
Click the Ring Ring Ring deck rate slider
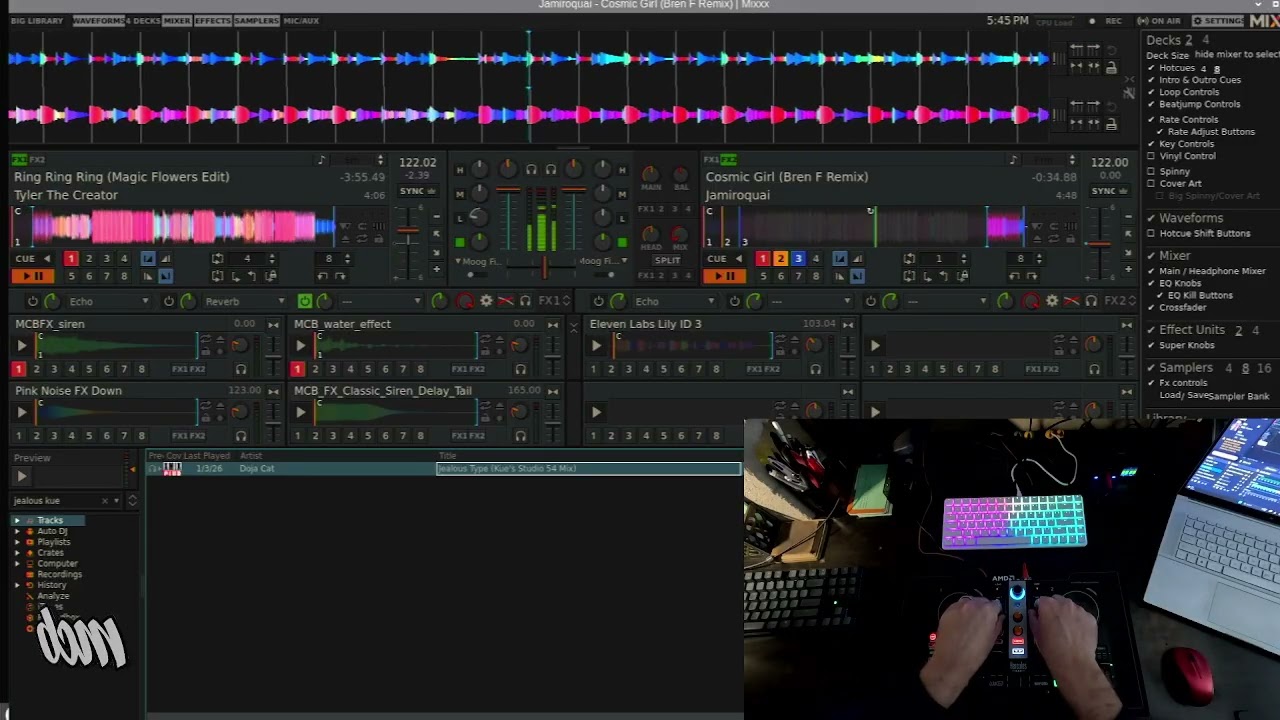click(x=407, y=244)
